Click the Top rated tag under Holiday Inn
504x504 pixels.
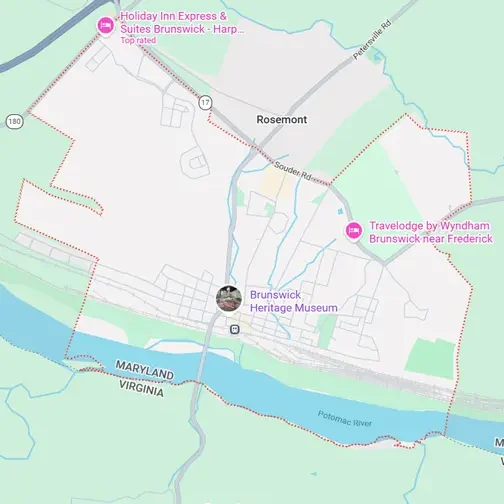[x=138, y=40]
